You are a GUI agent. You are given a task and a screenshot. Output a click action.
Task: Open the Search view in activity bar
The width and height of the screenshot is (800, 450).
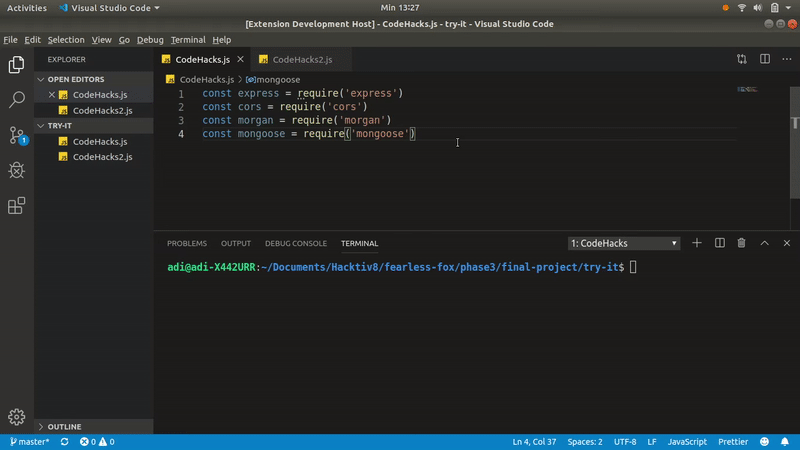(16, 99)
